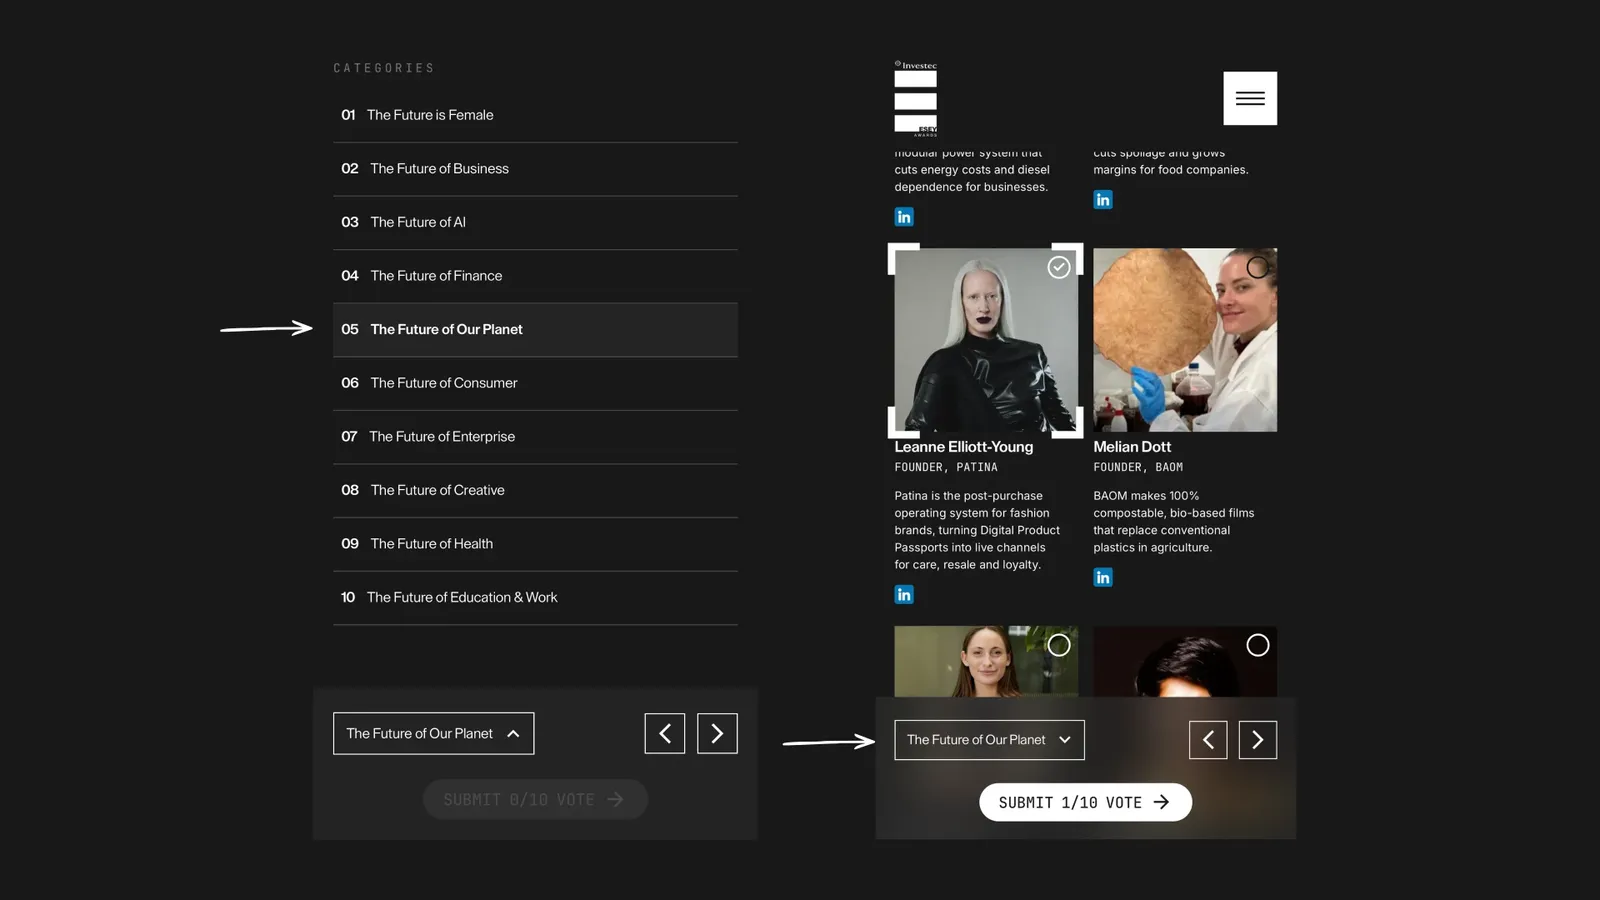Click the greyed-out Submit 0/10 Vote button

535,800
